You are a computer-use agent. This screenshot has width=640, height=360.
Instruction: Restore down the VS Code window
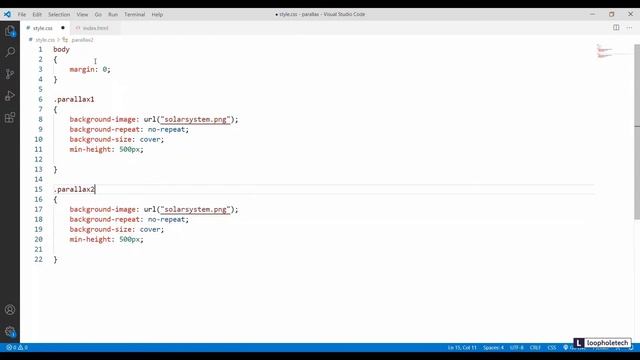click(x=611, y=14)
